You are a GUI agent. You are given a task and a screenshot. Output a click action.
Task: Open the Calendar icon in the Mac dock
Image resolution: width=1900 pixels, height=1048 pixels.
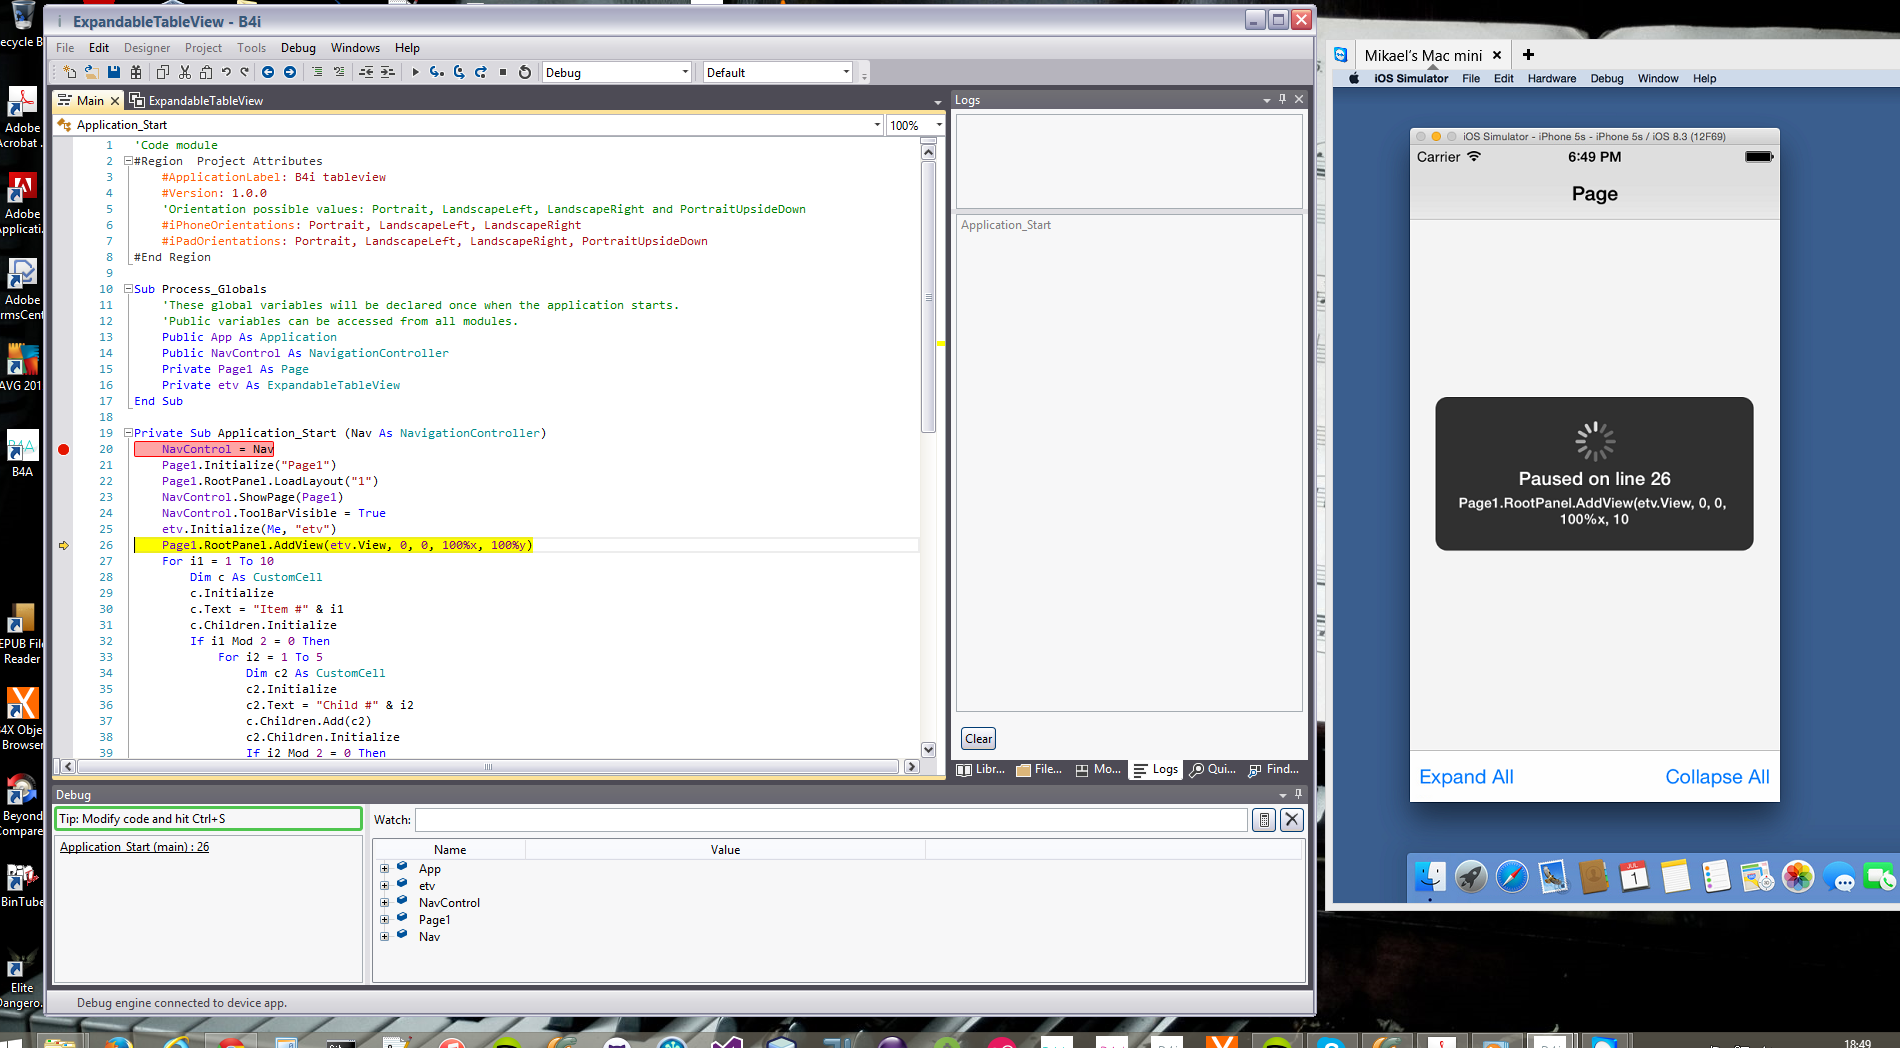(1634, 877)
